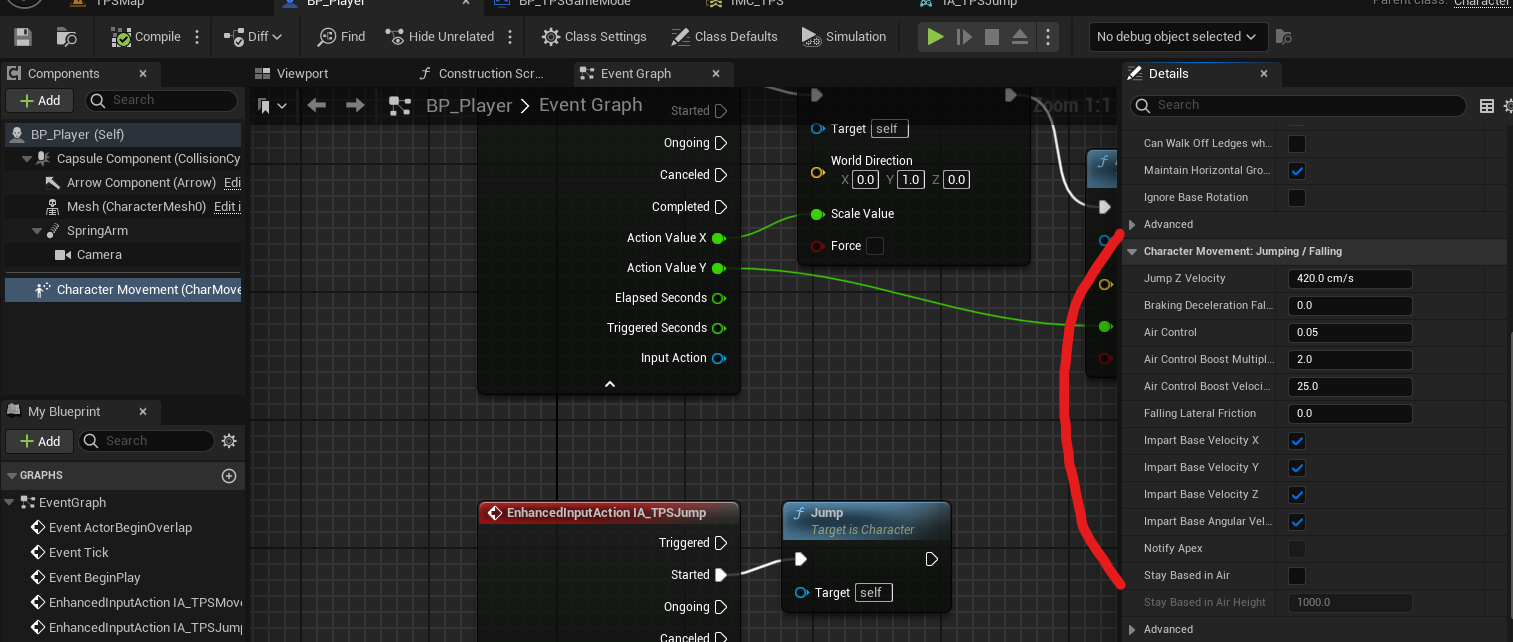Select the Jump function node header
The image size is (1513, 642).
click(866, 520)
